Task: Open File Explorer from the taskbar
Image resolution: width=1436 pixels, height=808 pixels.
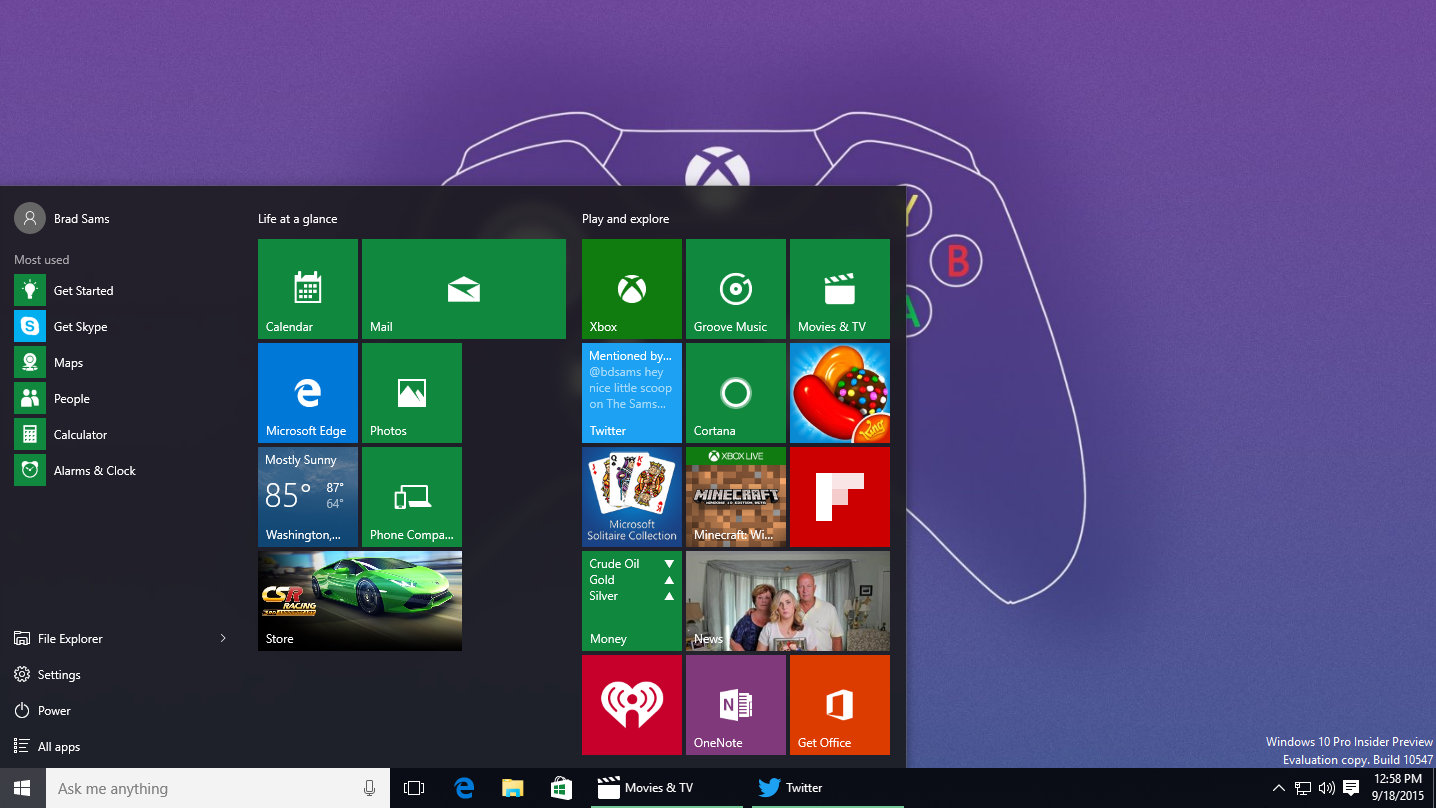Action: [513, 788]
